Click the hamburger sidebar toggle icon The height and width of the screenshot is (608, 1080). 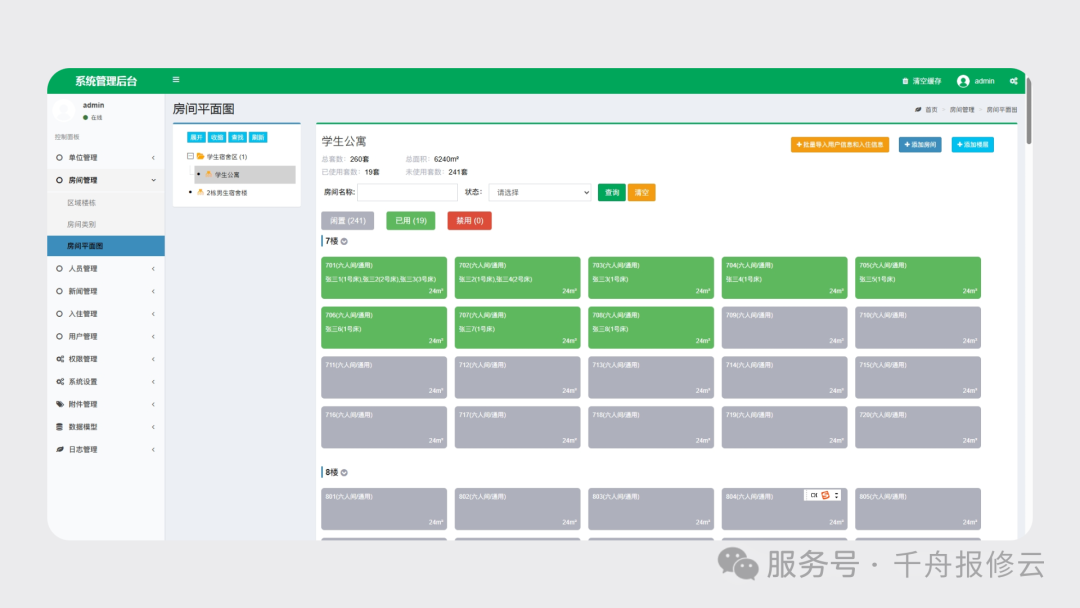click(176, 80)
